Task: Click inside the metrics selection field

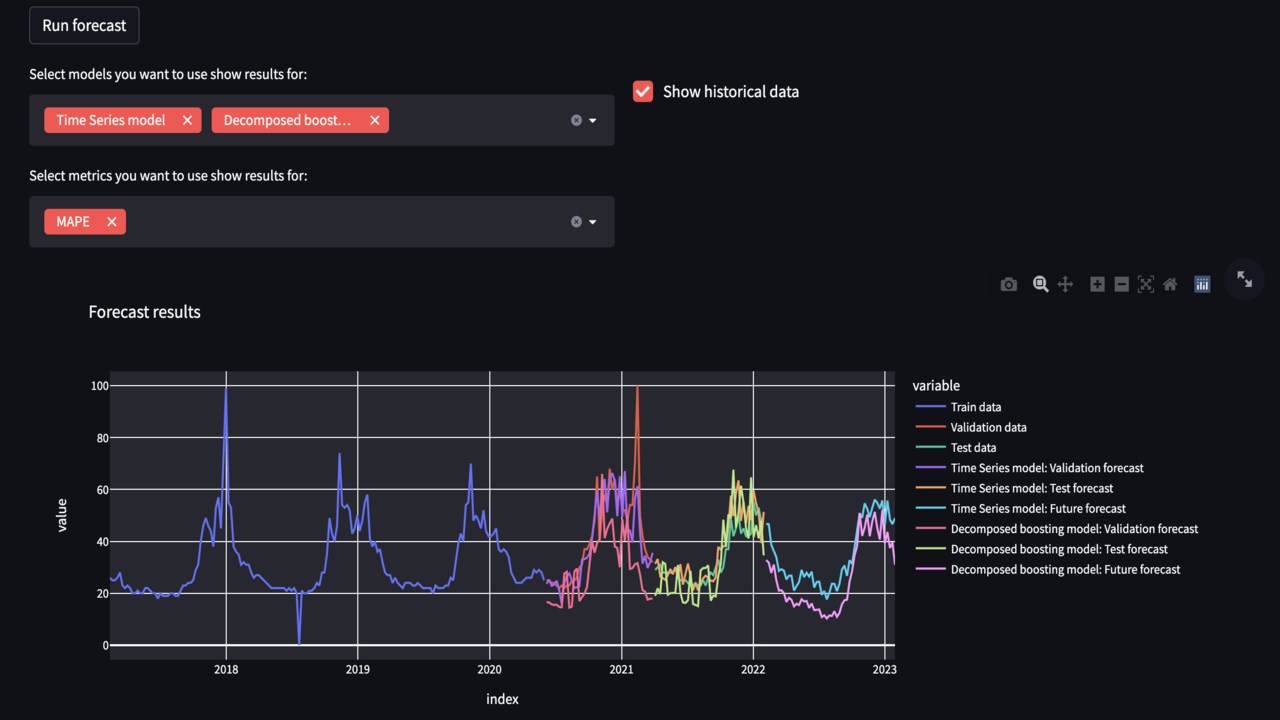Action: pos(340,222)
